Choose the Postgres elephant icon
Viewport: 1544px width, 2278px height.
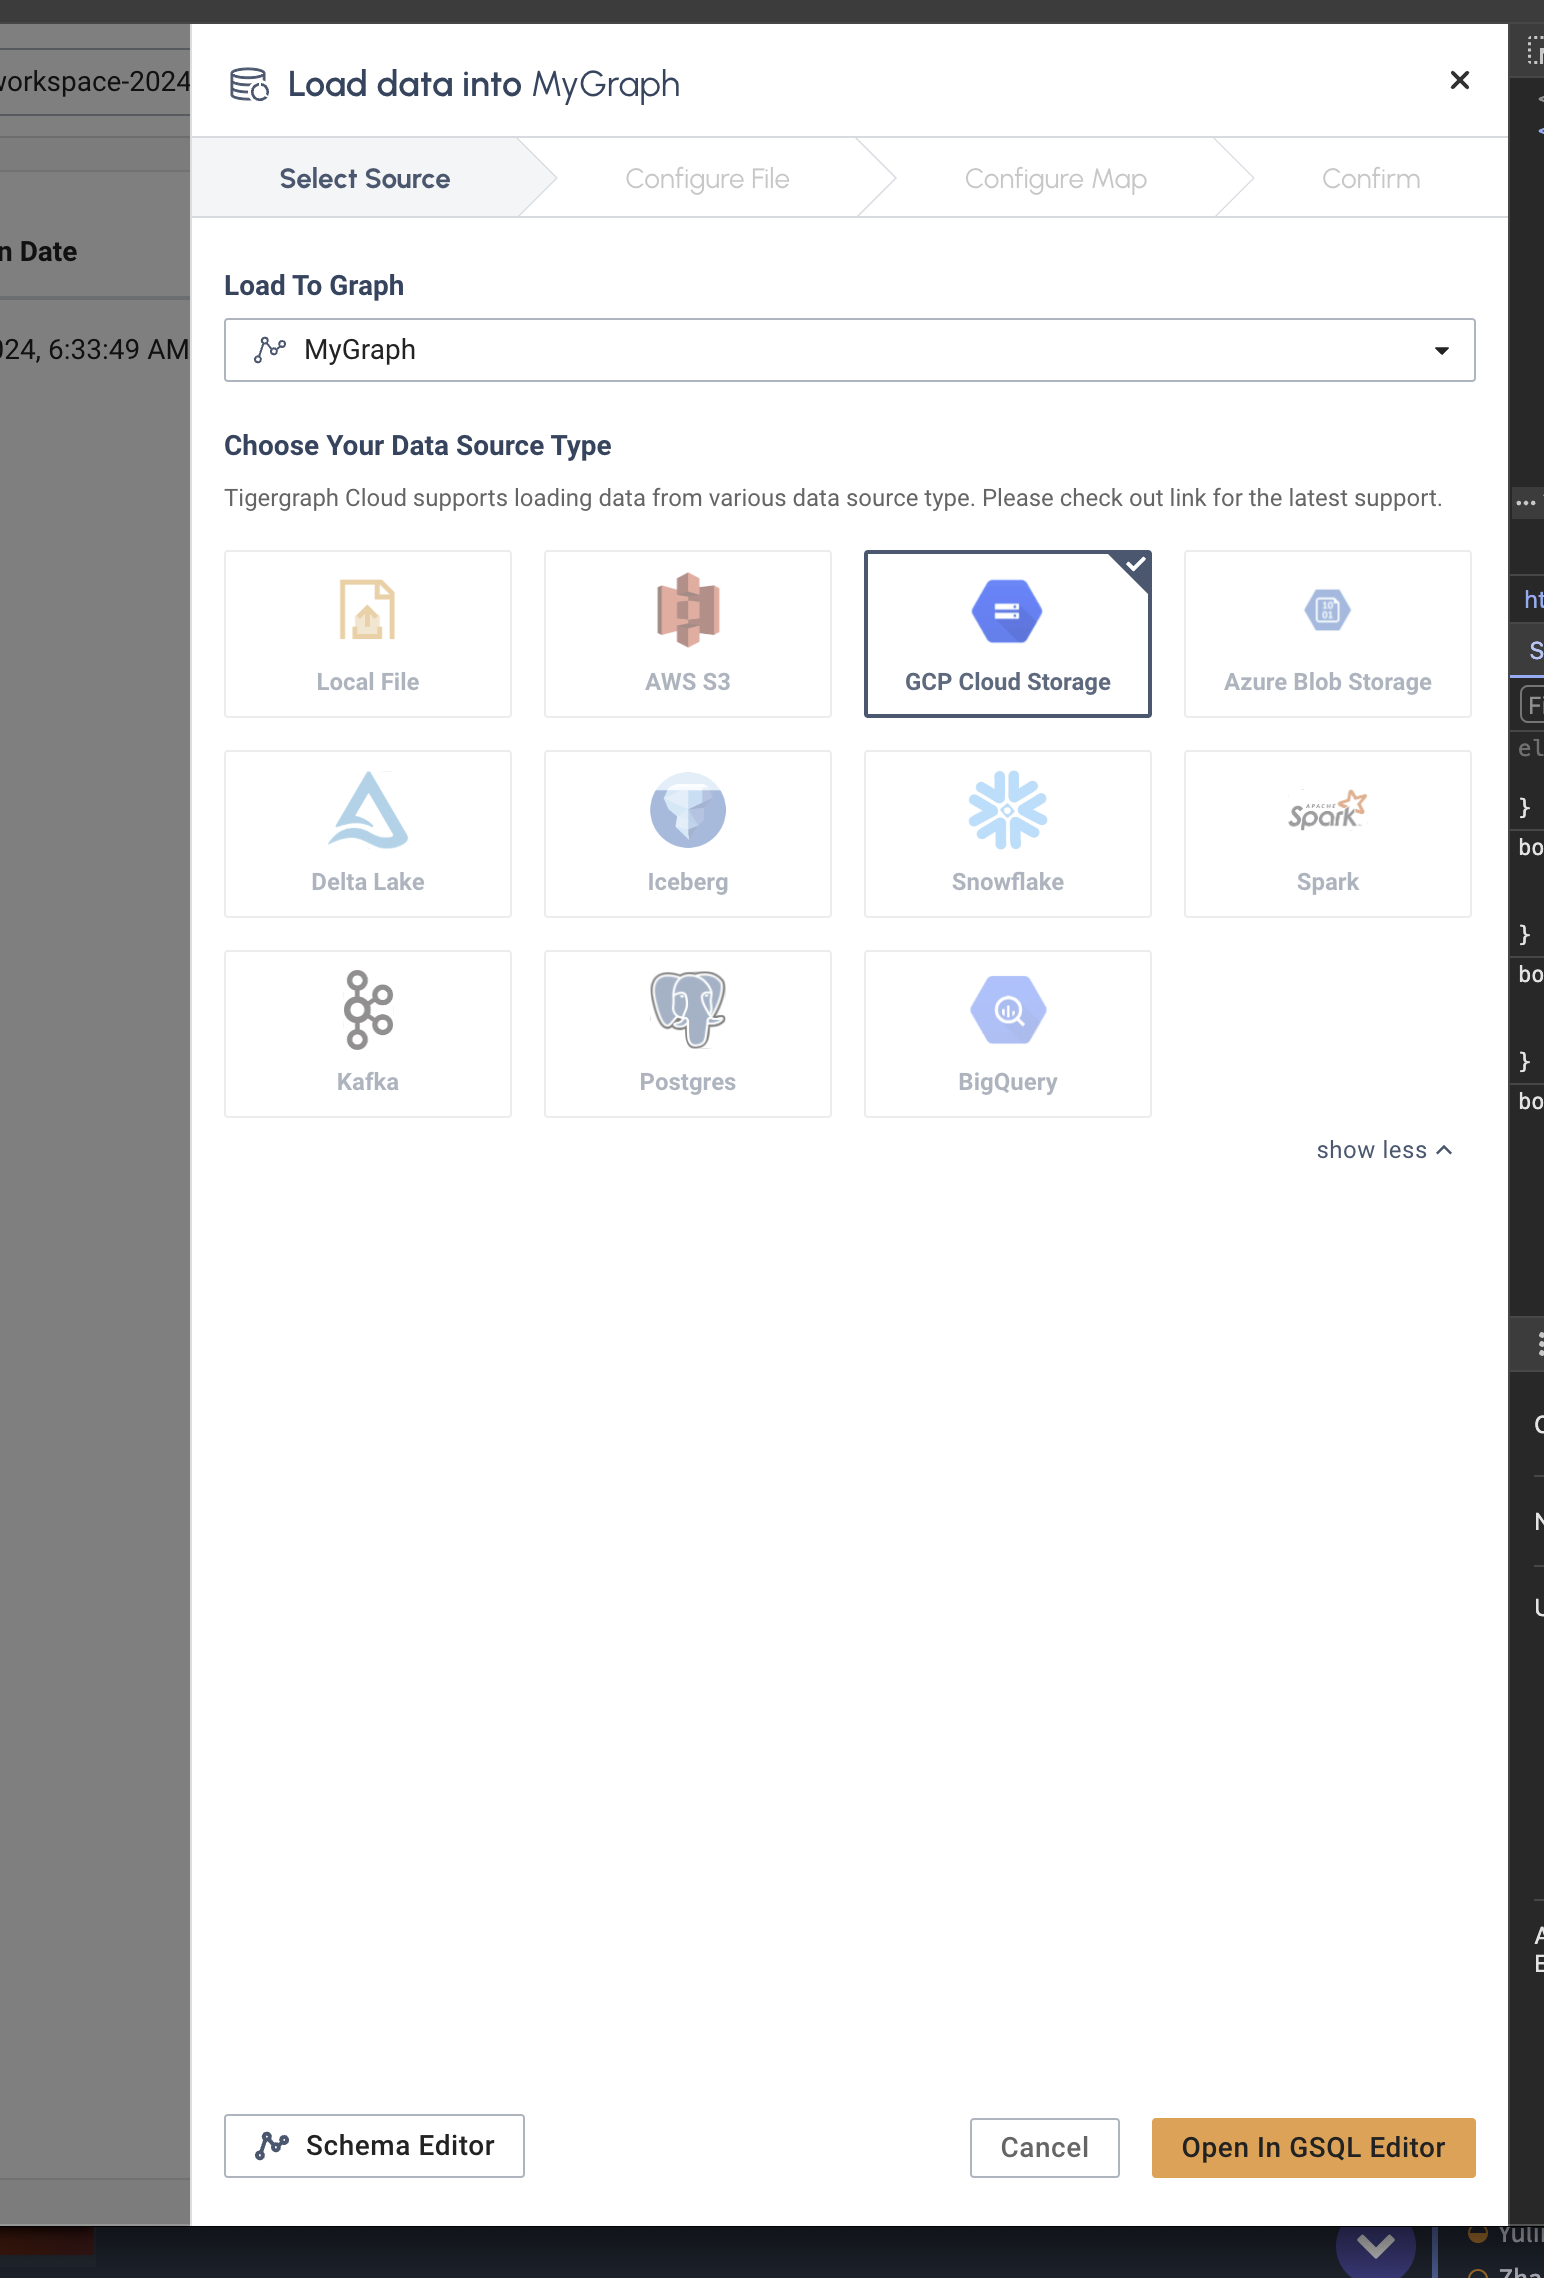pos(688,1009)
